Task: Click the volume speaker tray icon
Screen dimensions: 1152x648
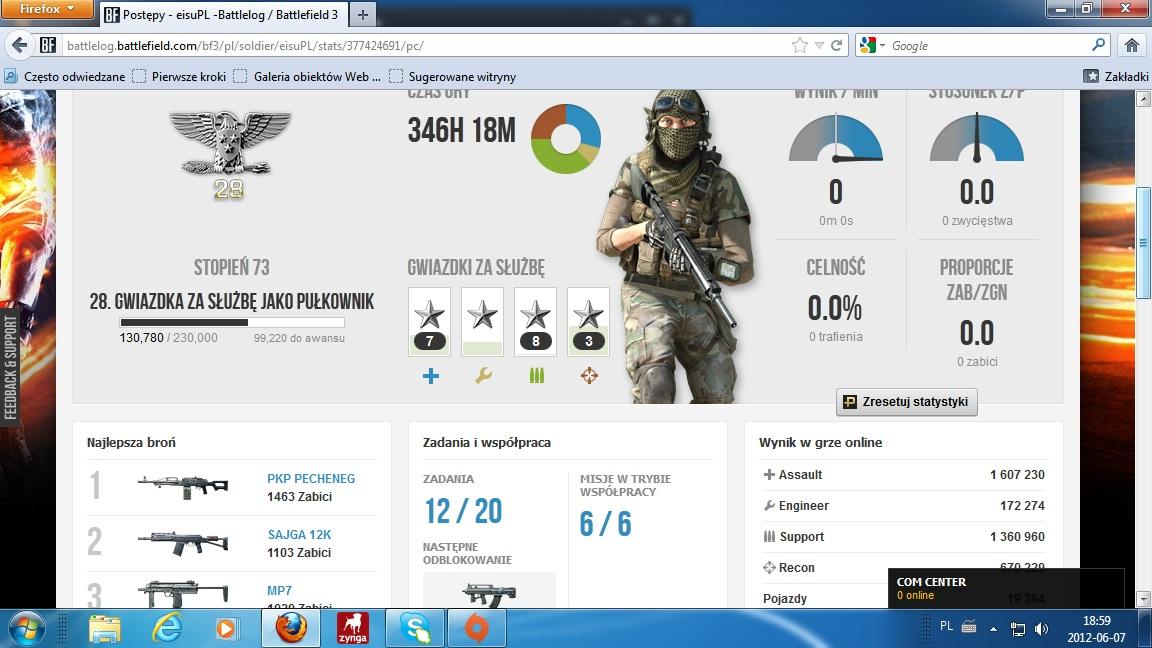Action: click(x=1041, y=629)
